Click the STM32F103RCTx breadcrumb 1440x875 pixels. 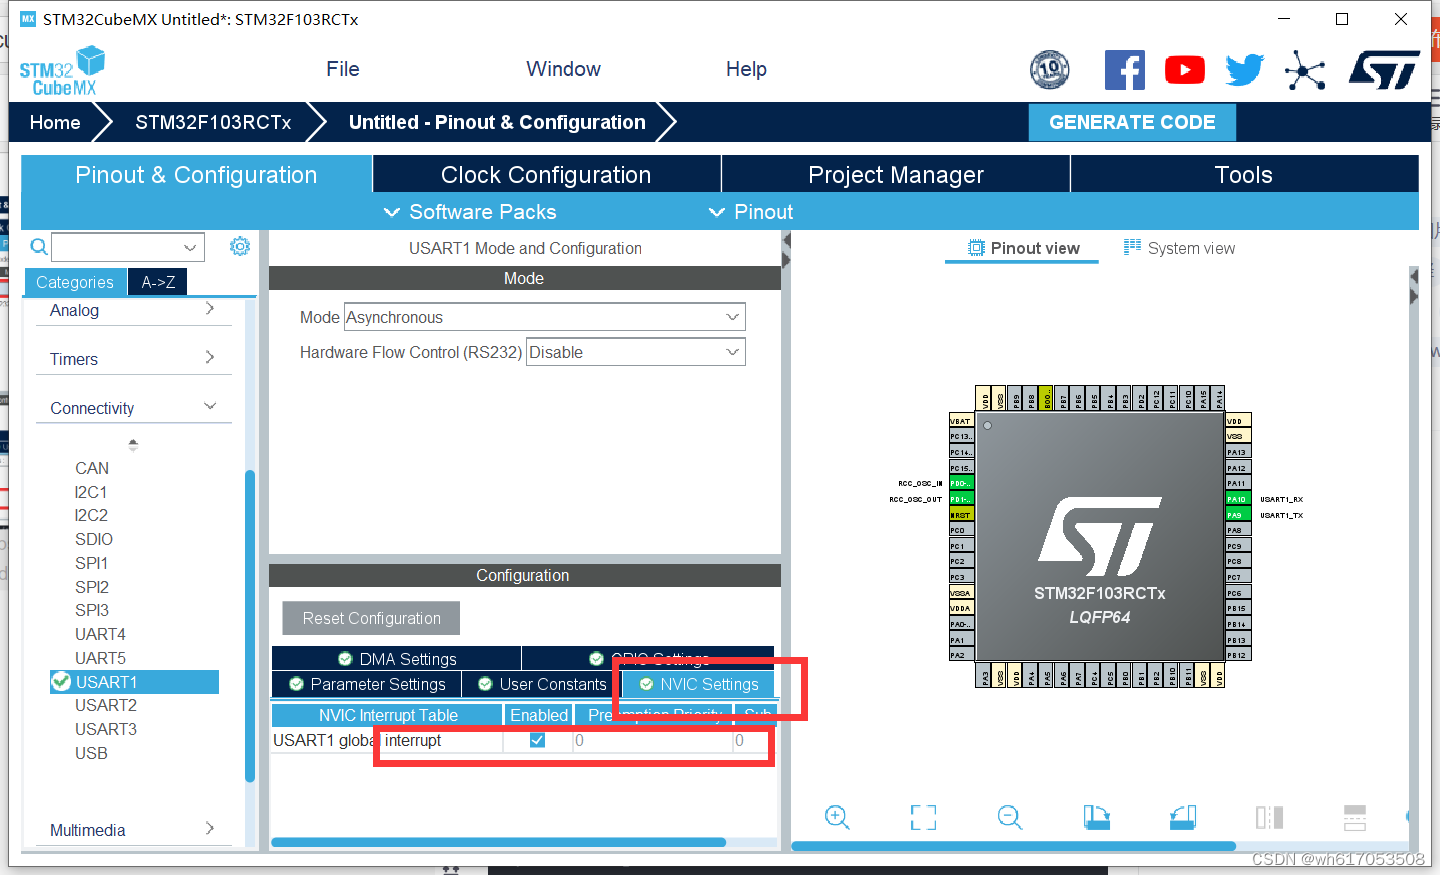tap(213, 122)
